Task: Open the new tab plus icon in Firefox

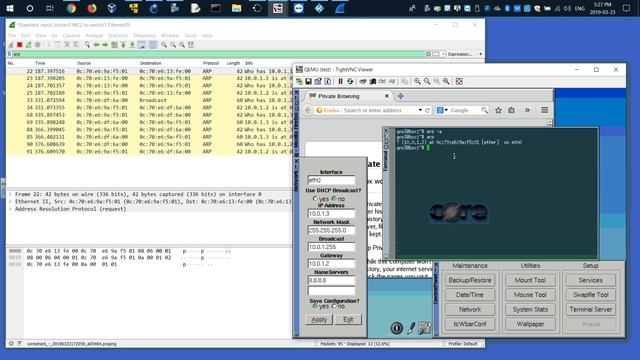Action: pyautogui.click(x=400, y=96)
